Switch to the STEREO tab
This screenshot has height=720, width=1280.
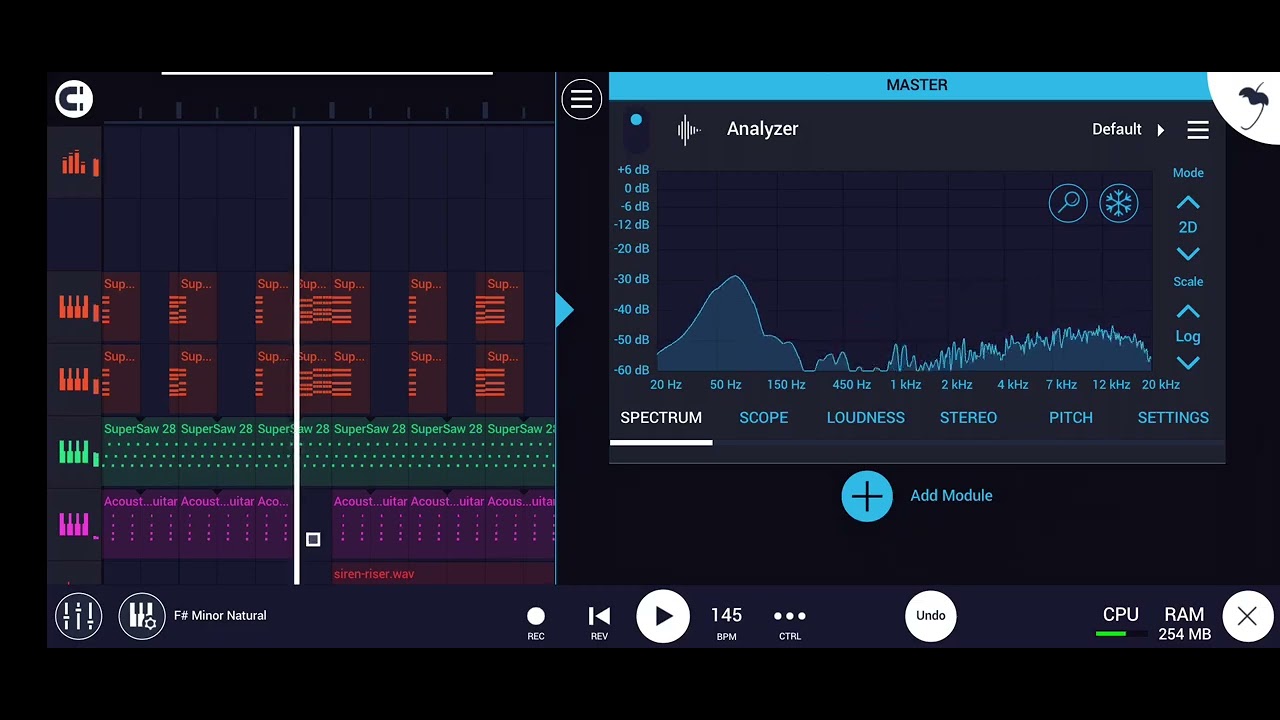coord(968,418)
